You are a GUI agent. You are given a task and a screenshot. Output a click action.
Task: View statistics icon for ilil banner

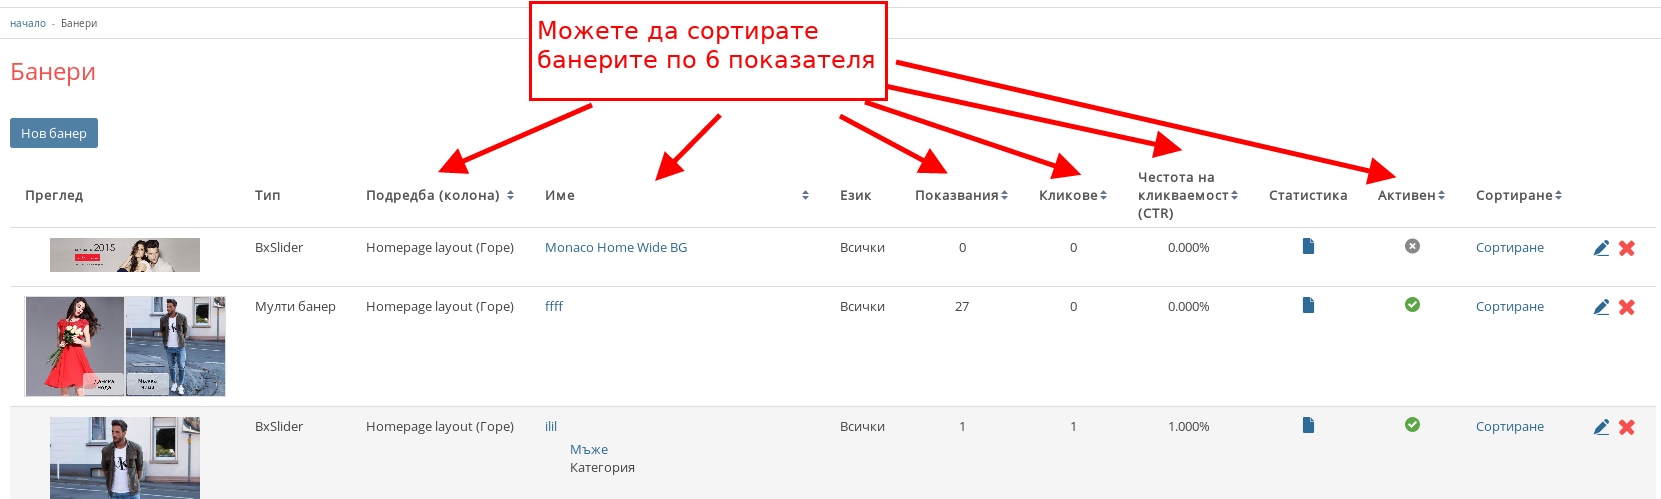[1308, 425]
